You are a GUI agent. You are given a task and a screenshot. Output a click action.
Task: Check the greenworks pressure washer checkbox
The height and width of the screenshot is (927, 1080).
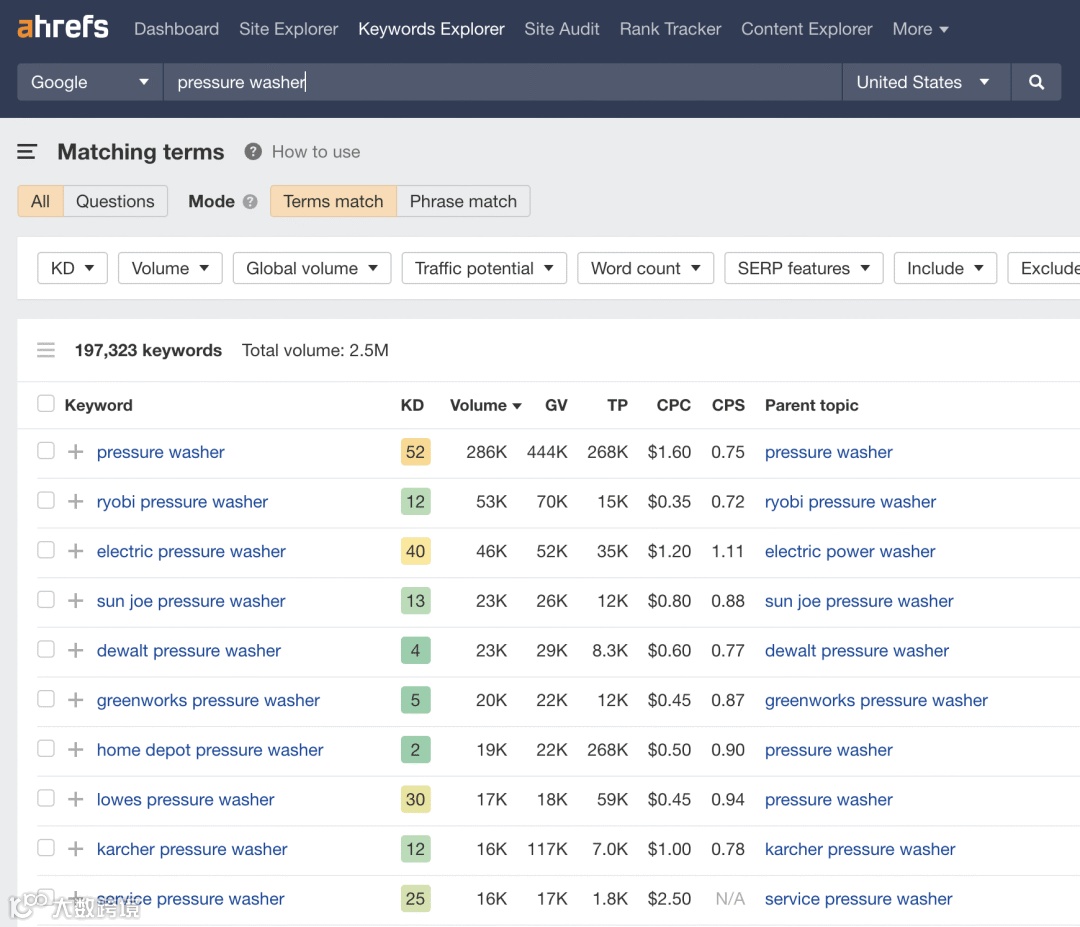tap(45, 698)
